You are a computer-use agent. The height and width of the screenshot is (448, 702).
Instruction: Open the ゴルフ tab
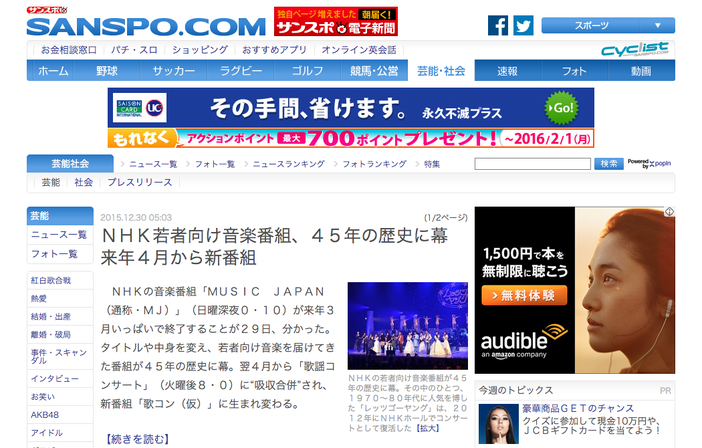point(307,71)
